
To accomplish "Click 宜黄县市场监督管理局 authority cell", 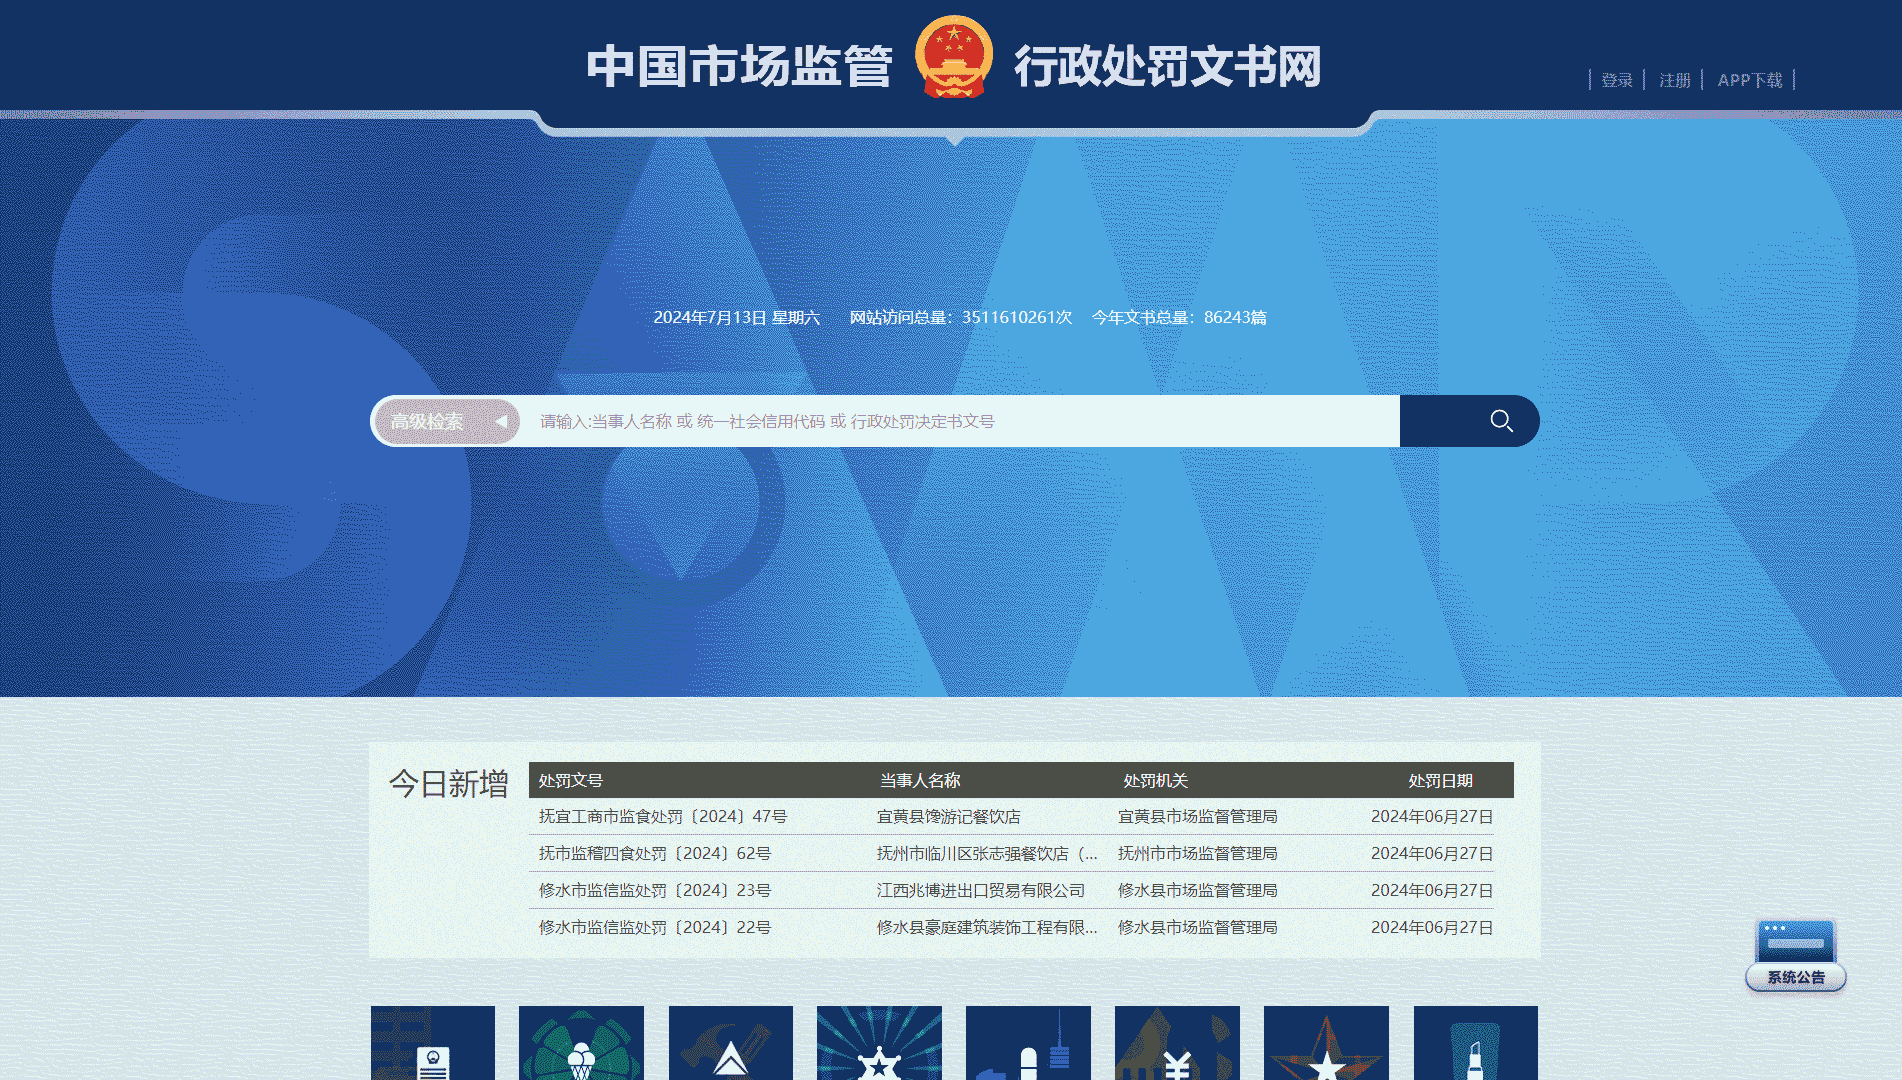I will tap(1198, 817).
